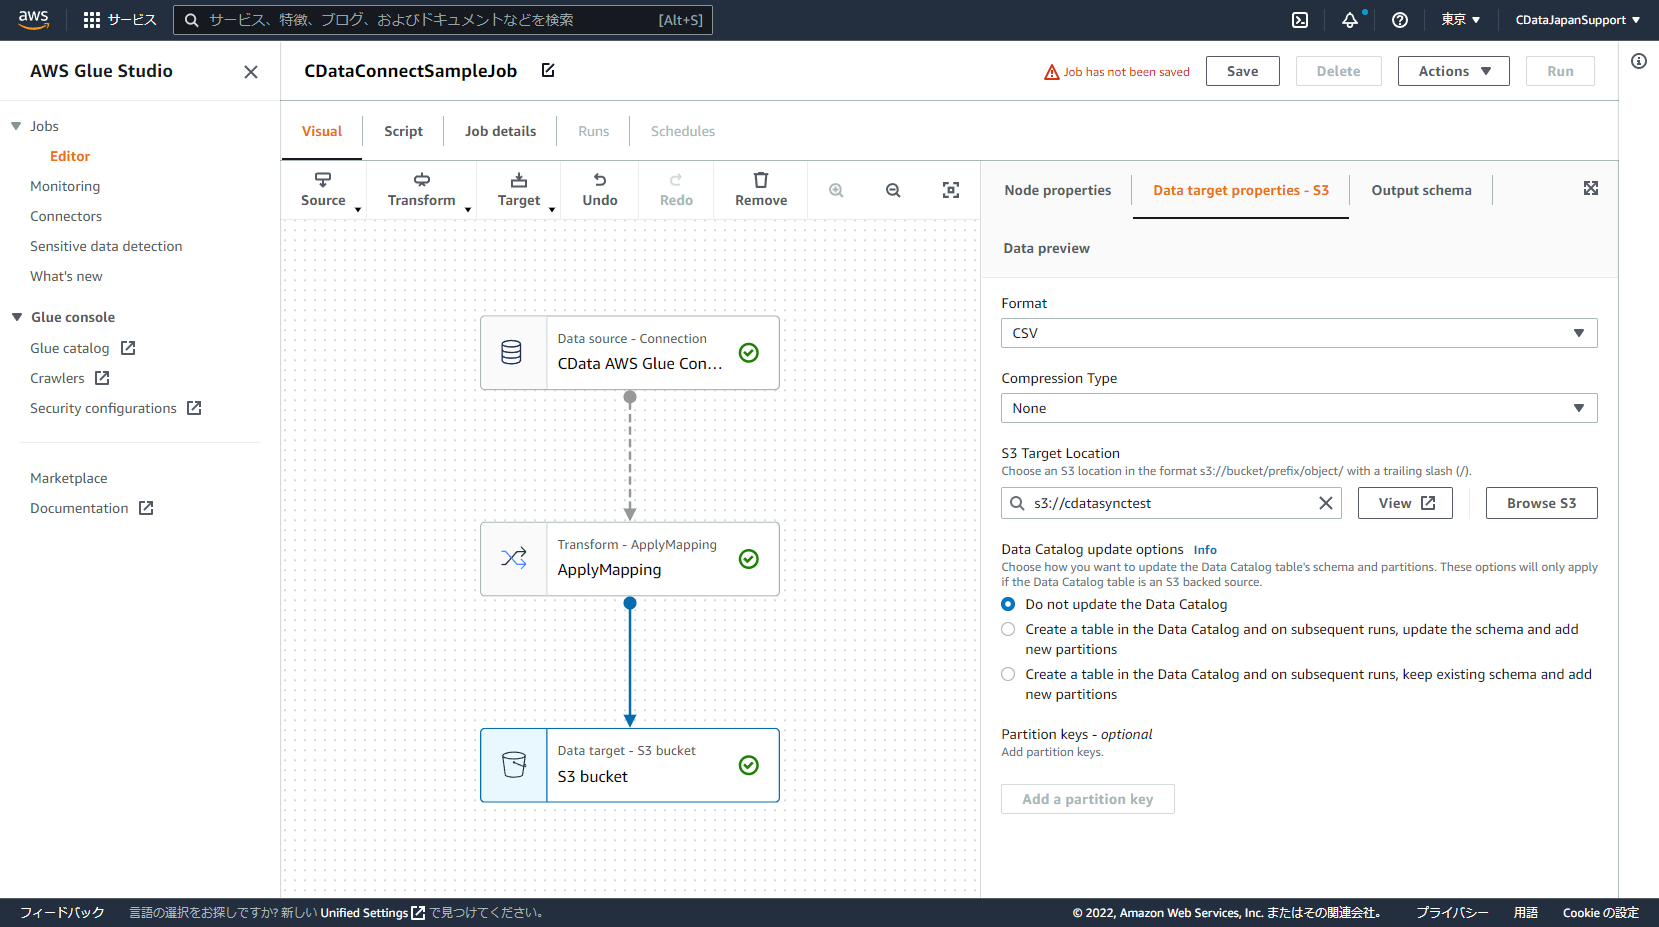Clear the S3 Target Location field
The height and width of the screenshot is (927, 1659).
coord(1326,502)
